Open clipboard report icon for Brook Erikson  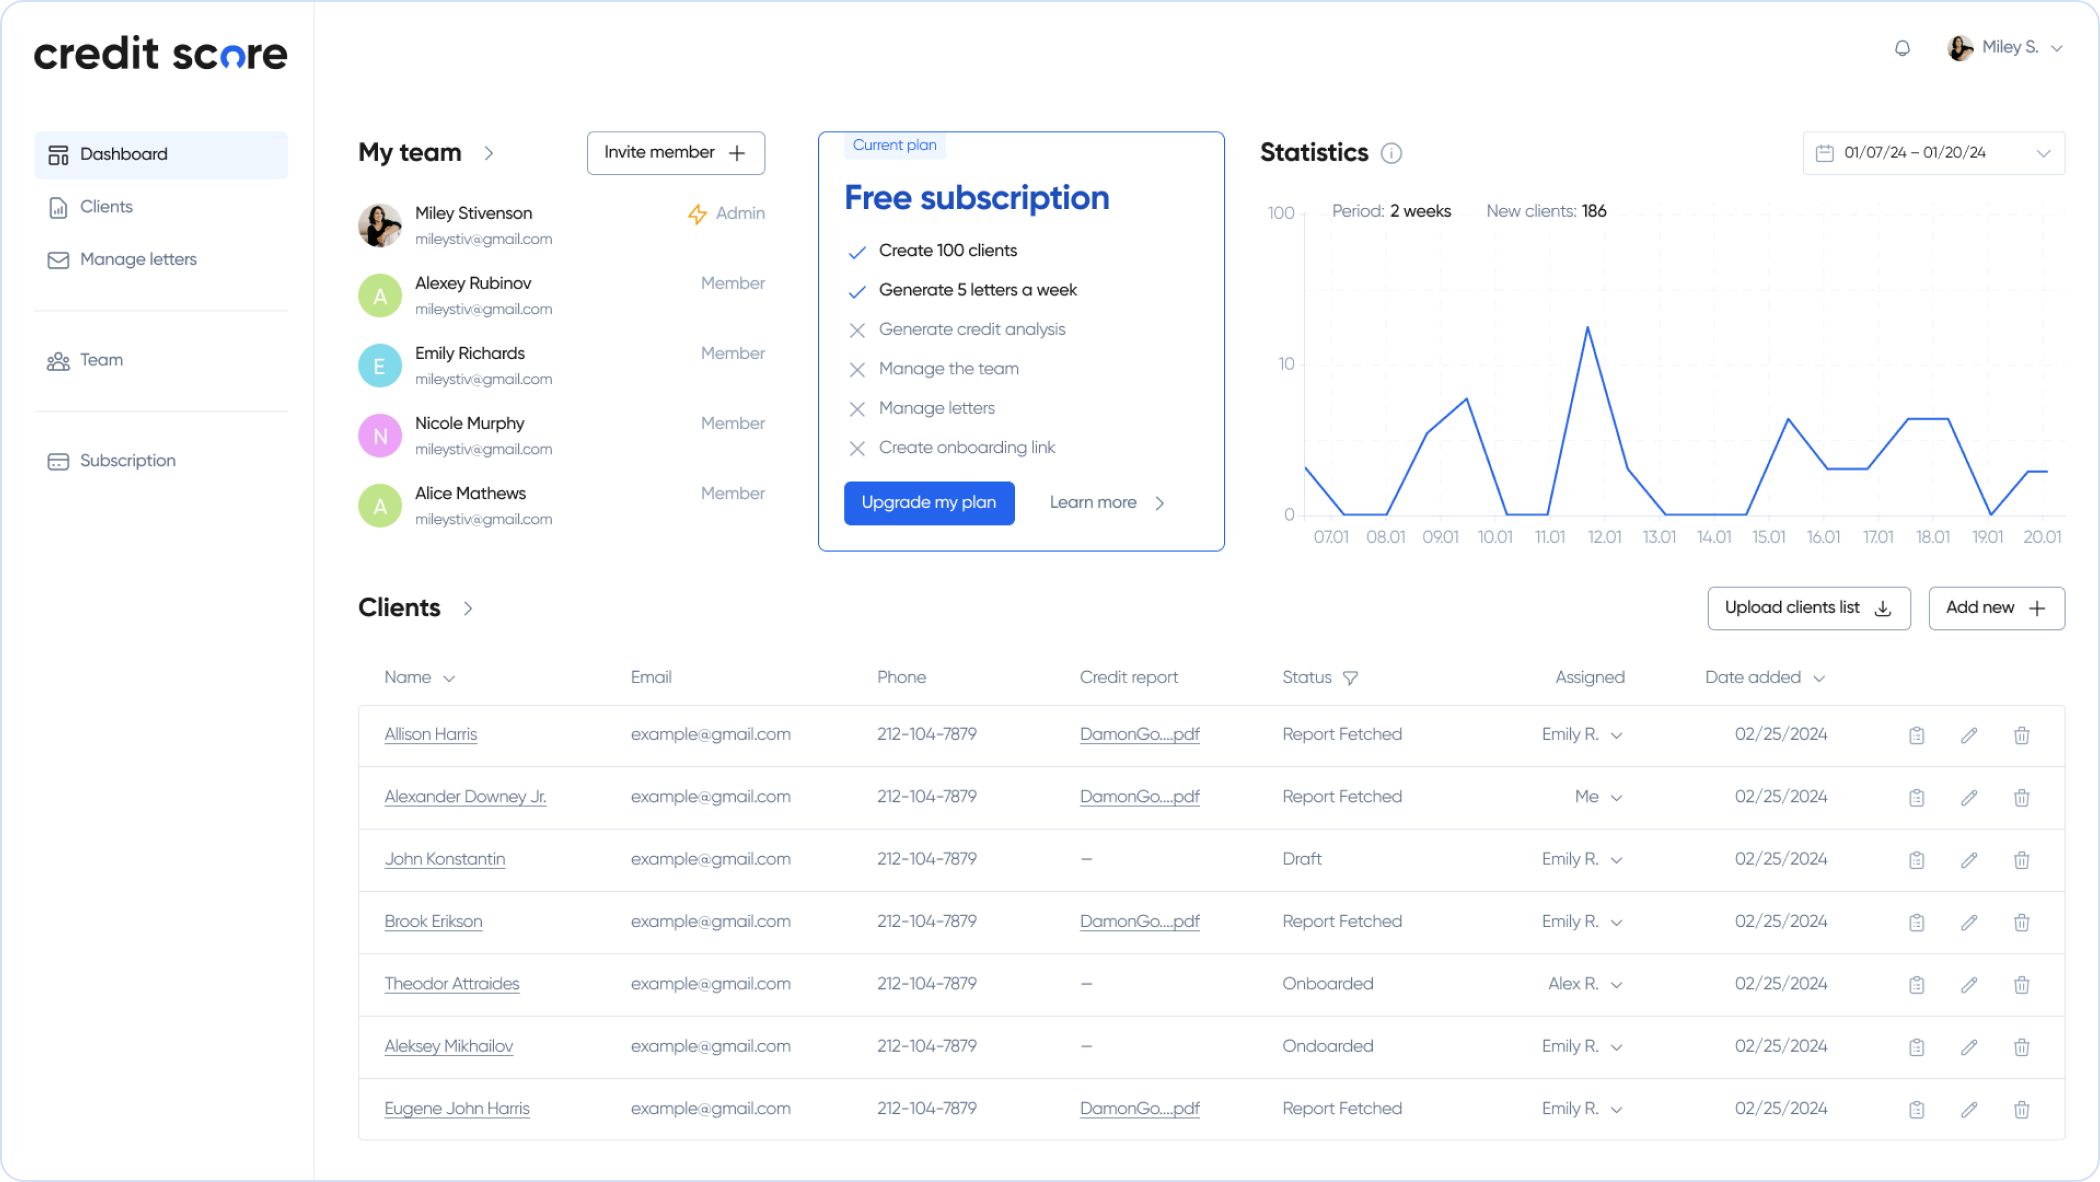click(x=1916, y=922)
